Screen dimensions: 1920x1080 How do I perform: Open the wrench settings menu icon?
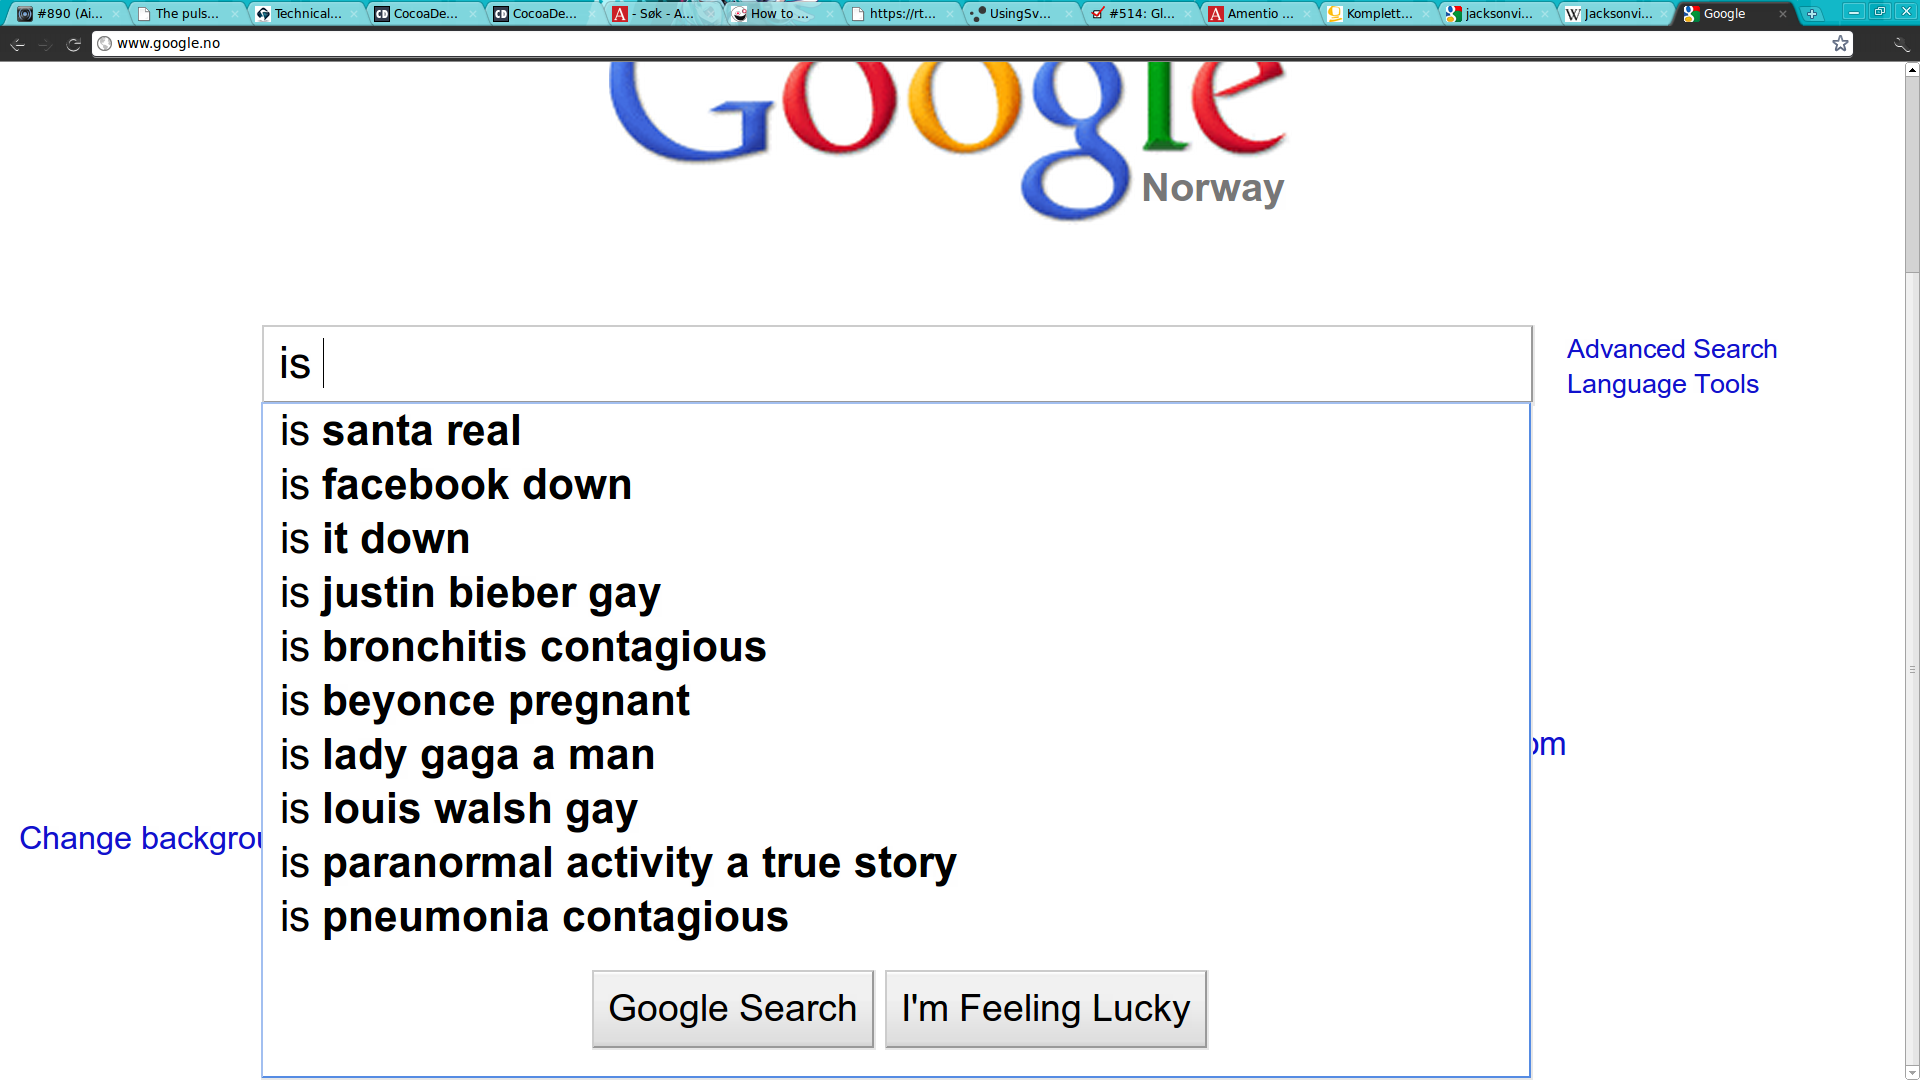point(1901,44)
